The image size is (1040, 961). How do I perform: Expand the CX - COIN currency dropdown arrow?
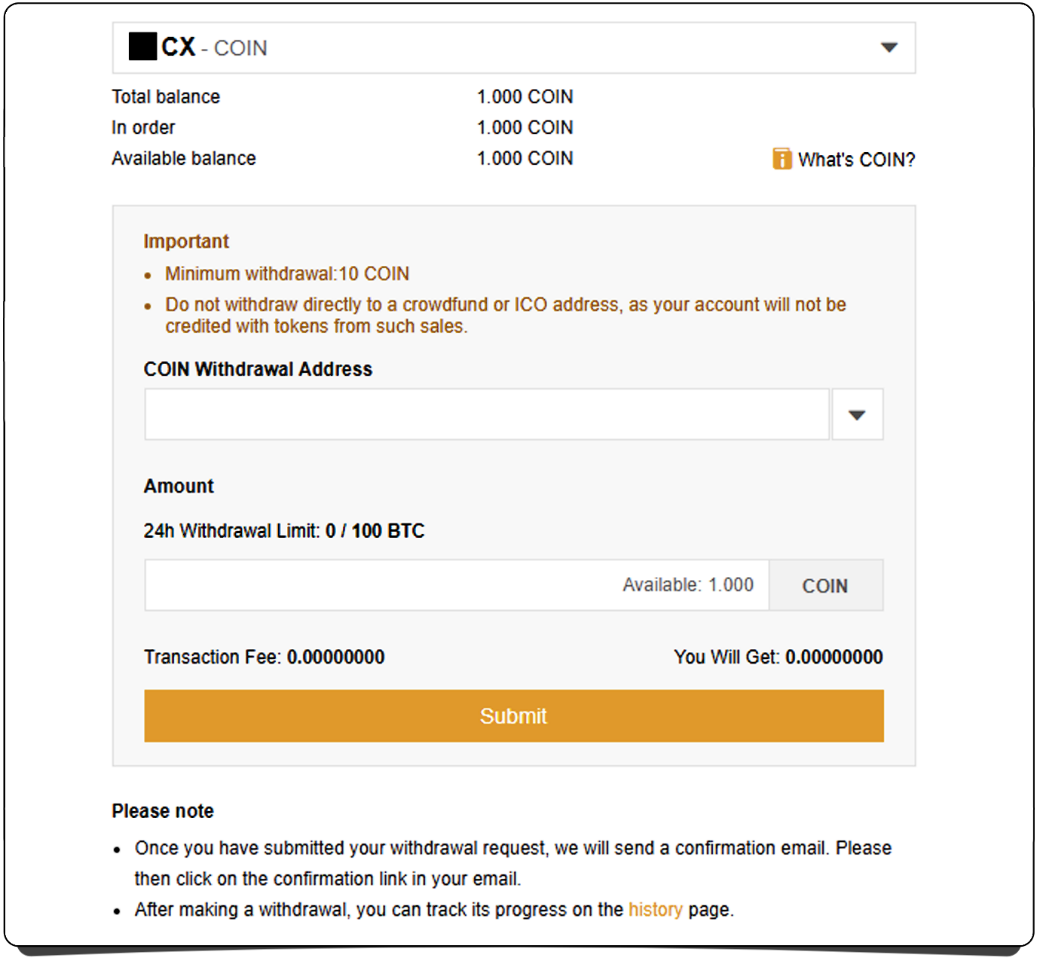[888, 47]
